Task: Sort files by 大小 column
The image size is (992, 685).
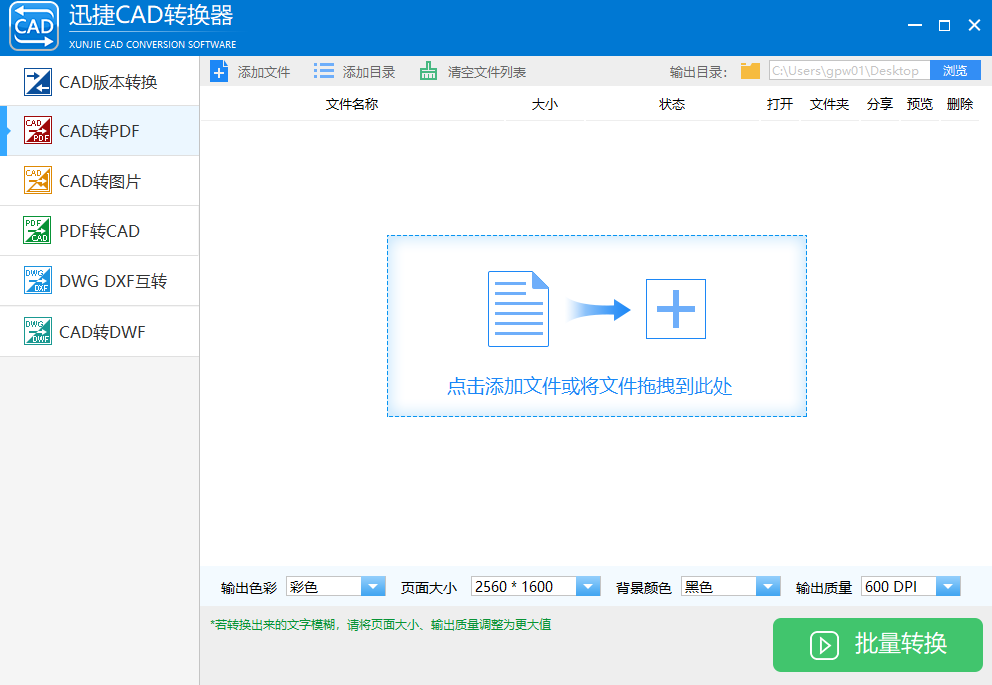Action: (545, 103)
